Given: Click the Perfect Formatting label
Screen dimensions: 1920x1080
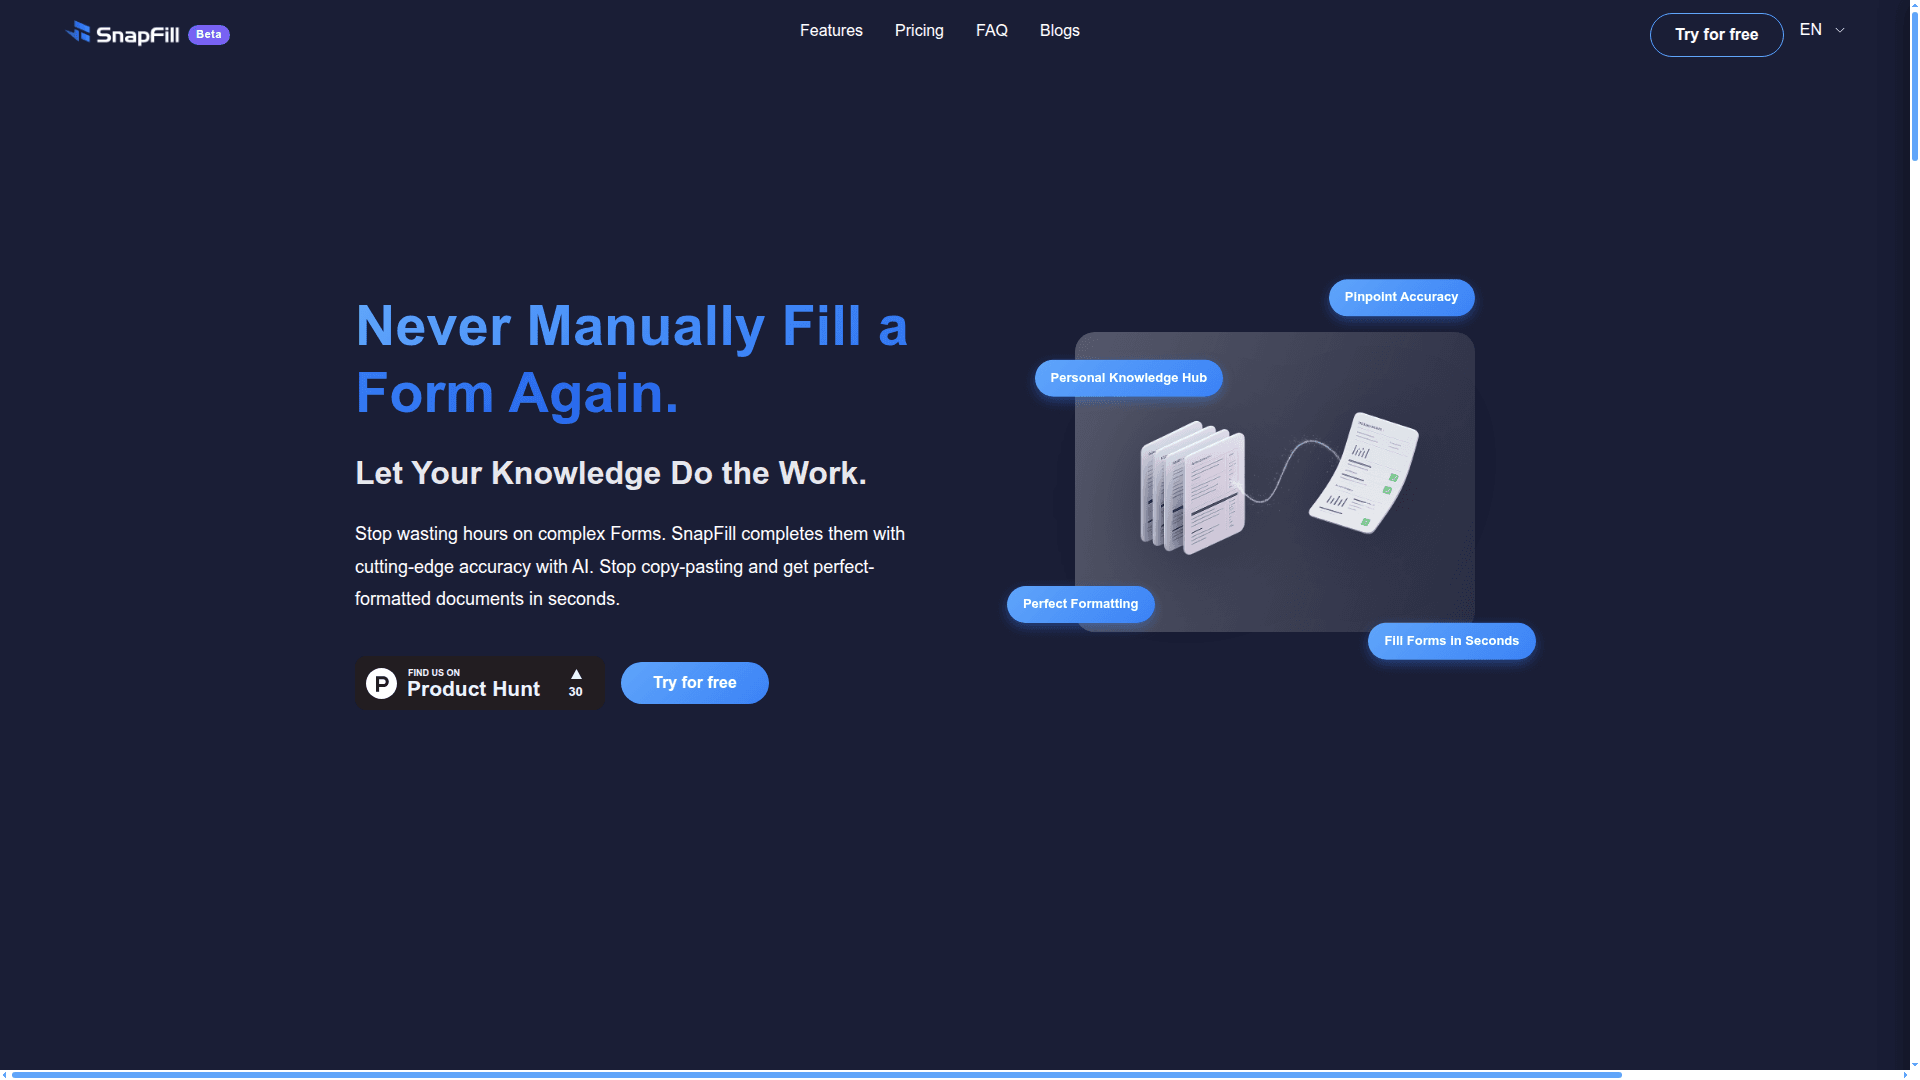Looking at the screenshot, I should 1080,604.
